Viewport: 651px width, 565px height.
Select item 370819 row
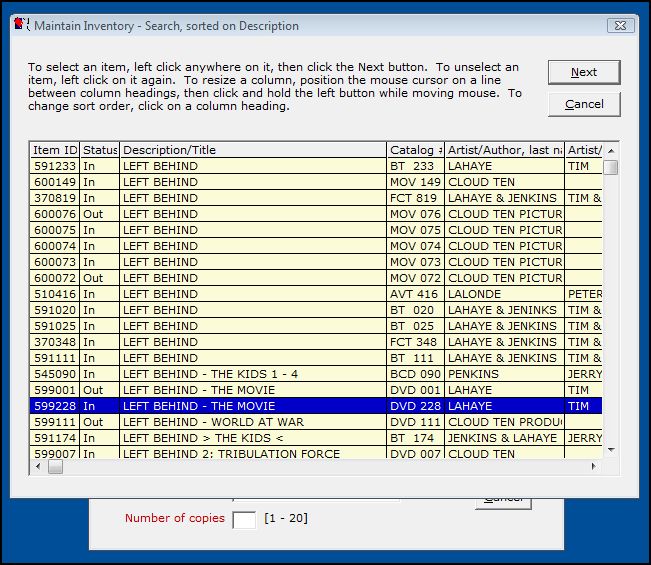(x=316, y=198)
